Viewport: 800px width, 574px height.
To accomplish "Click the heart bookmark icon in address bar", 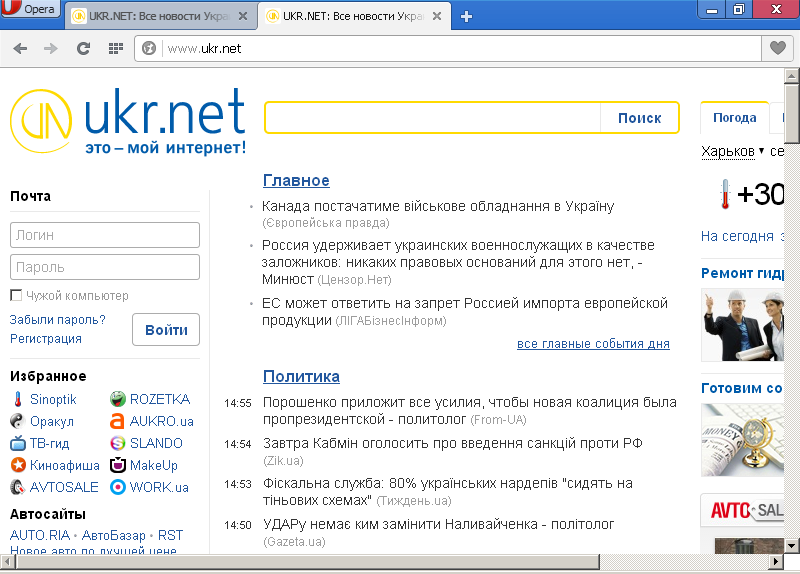I will (x=778, y=48).
